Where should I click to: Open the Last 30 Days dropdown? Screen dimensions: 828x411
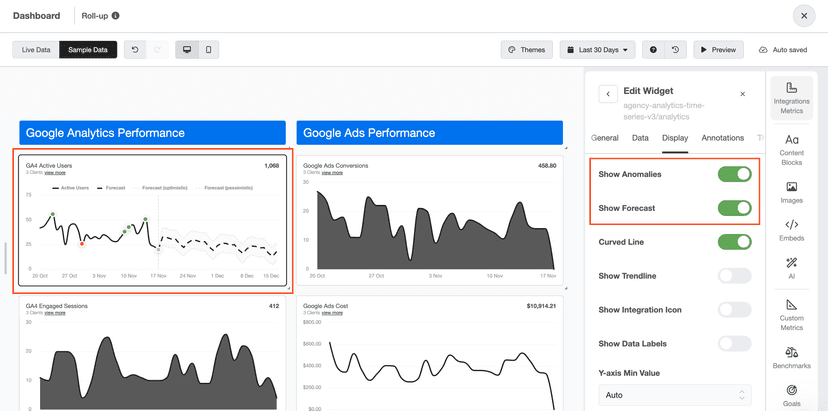point(598,50)
